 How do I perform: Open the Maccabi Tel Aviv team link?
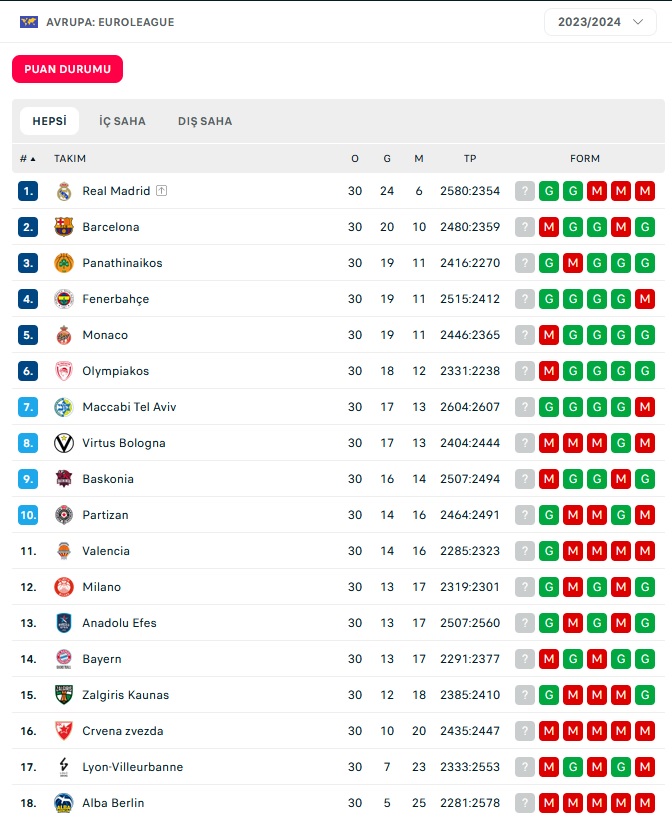tap(129, 407)
